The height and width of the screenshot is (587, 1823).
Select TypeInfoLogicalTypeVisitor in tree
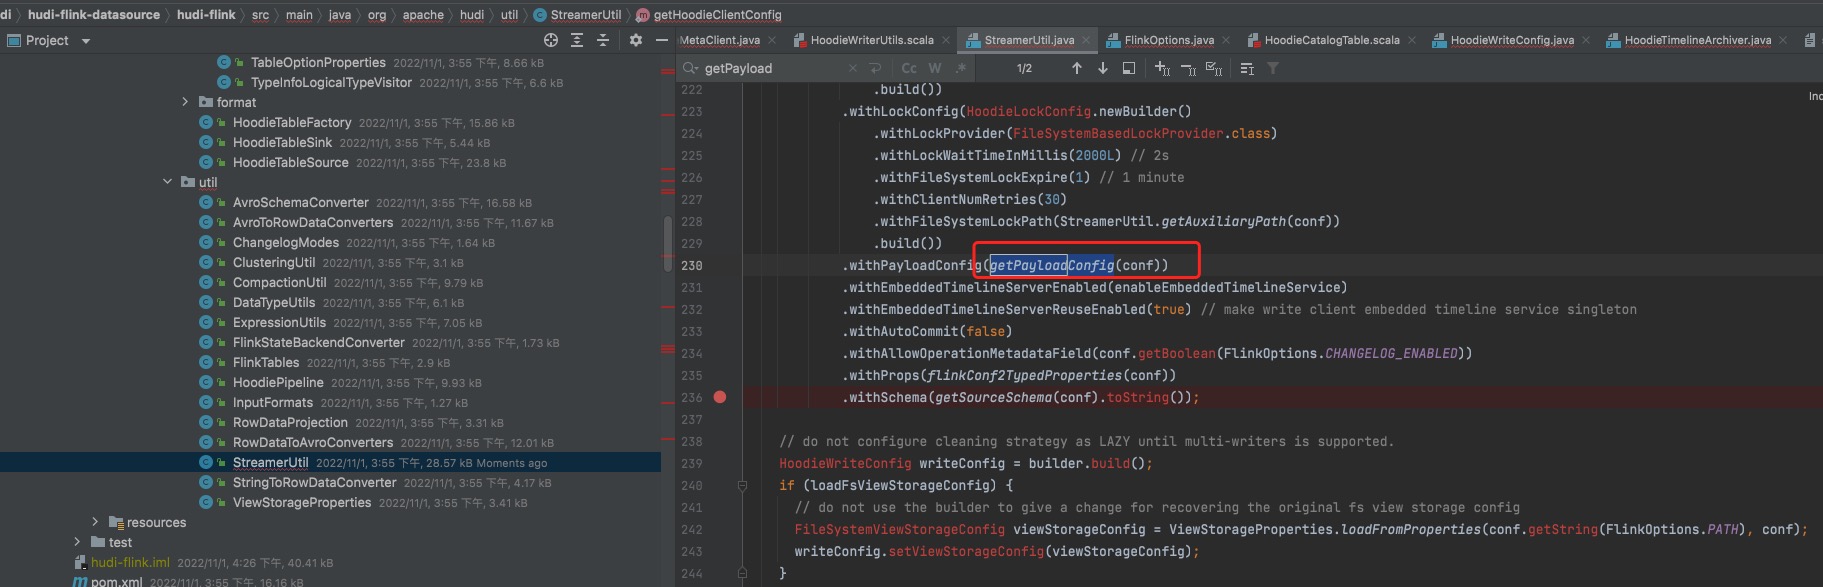point(331,82)
